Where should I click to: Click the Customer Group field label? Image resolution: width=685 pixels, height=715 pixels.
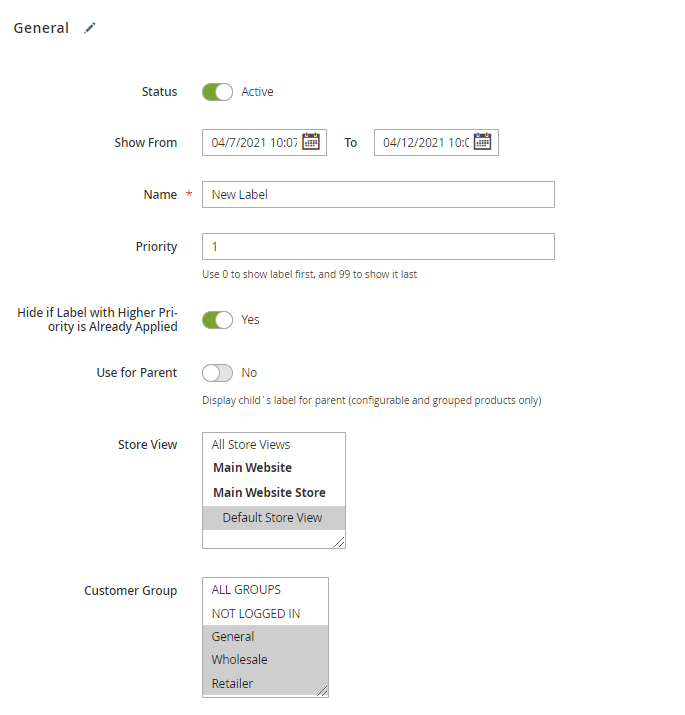(130, 591)
